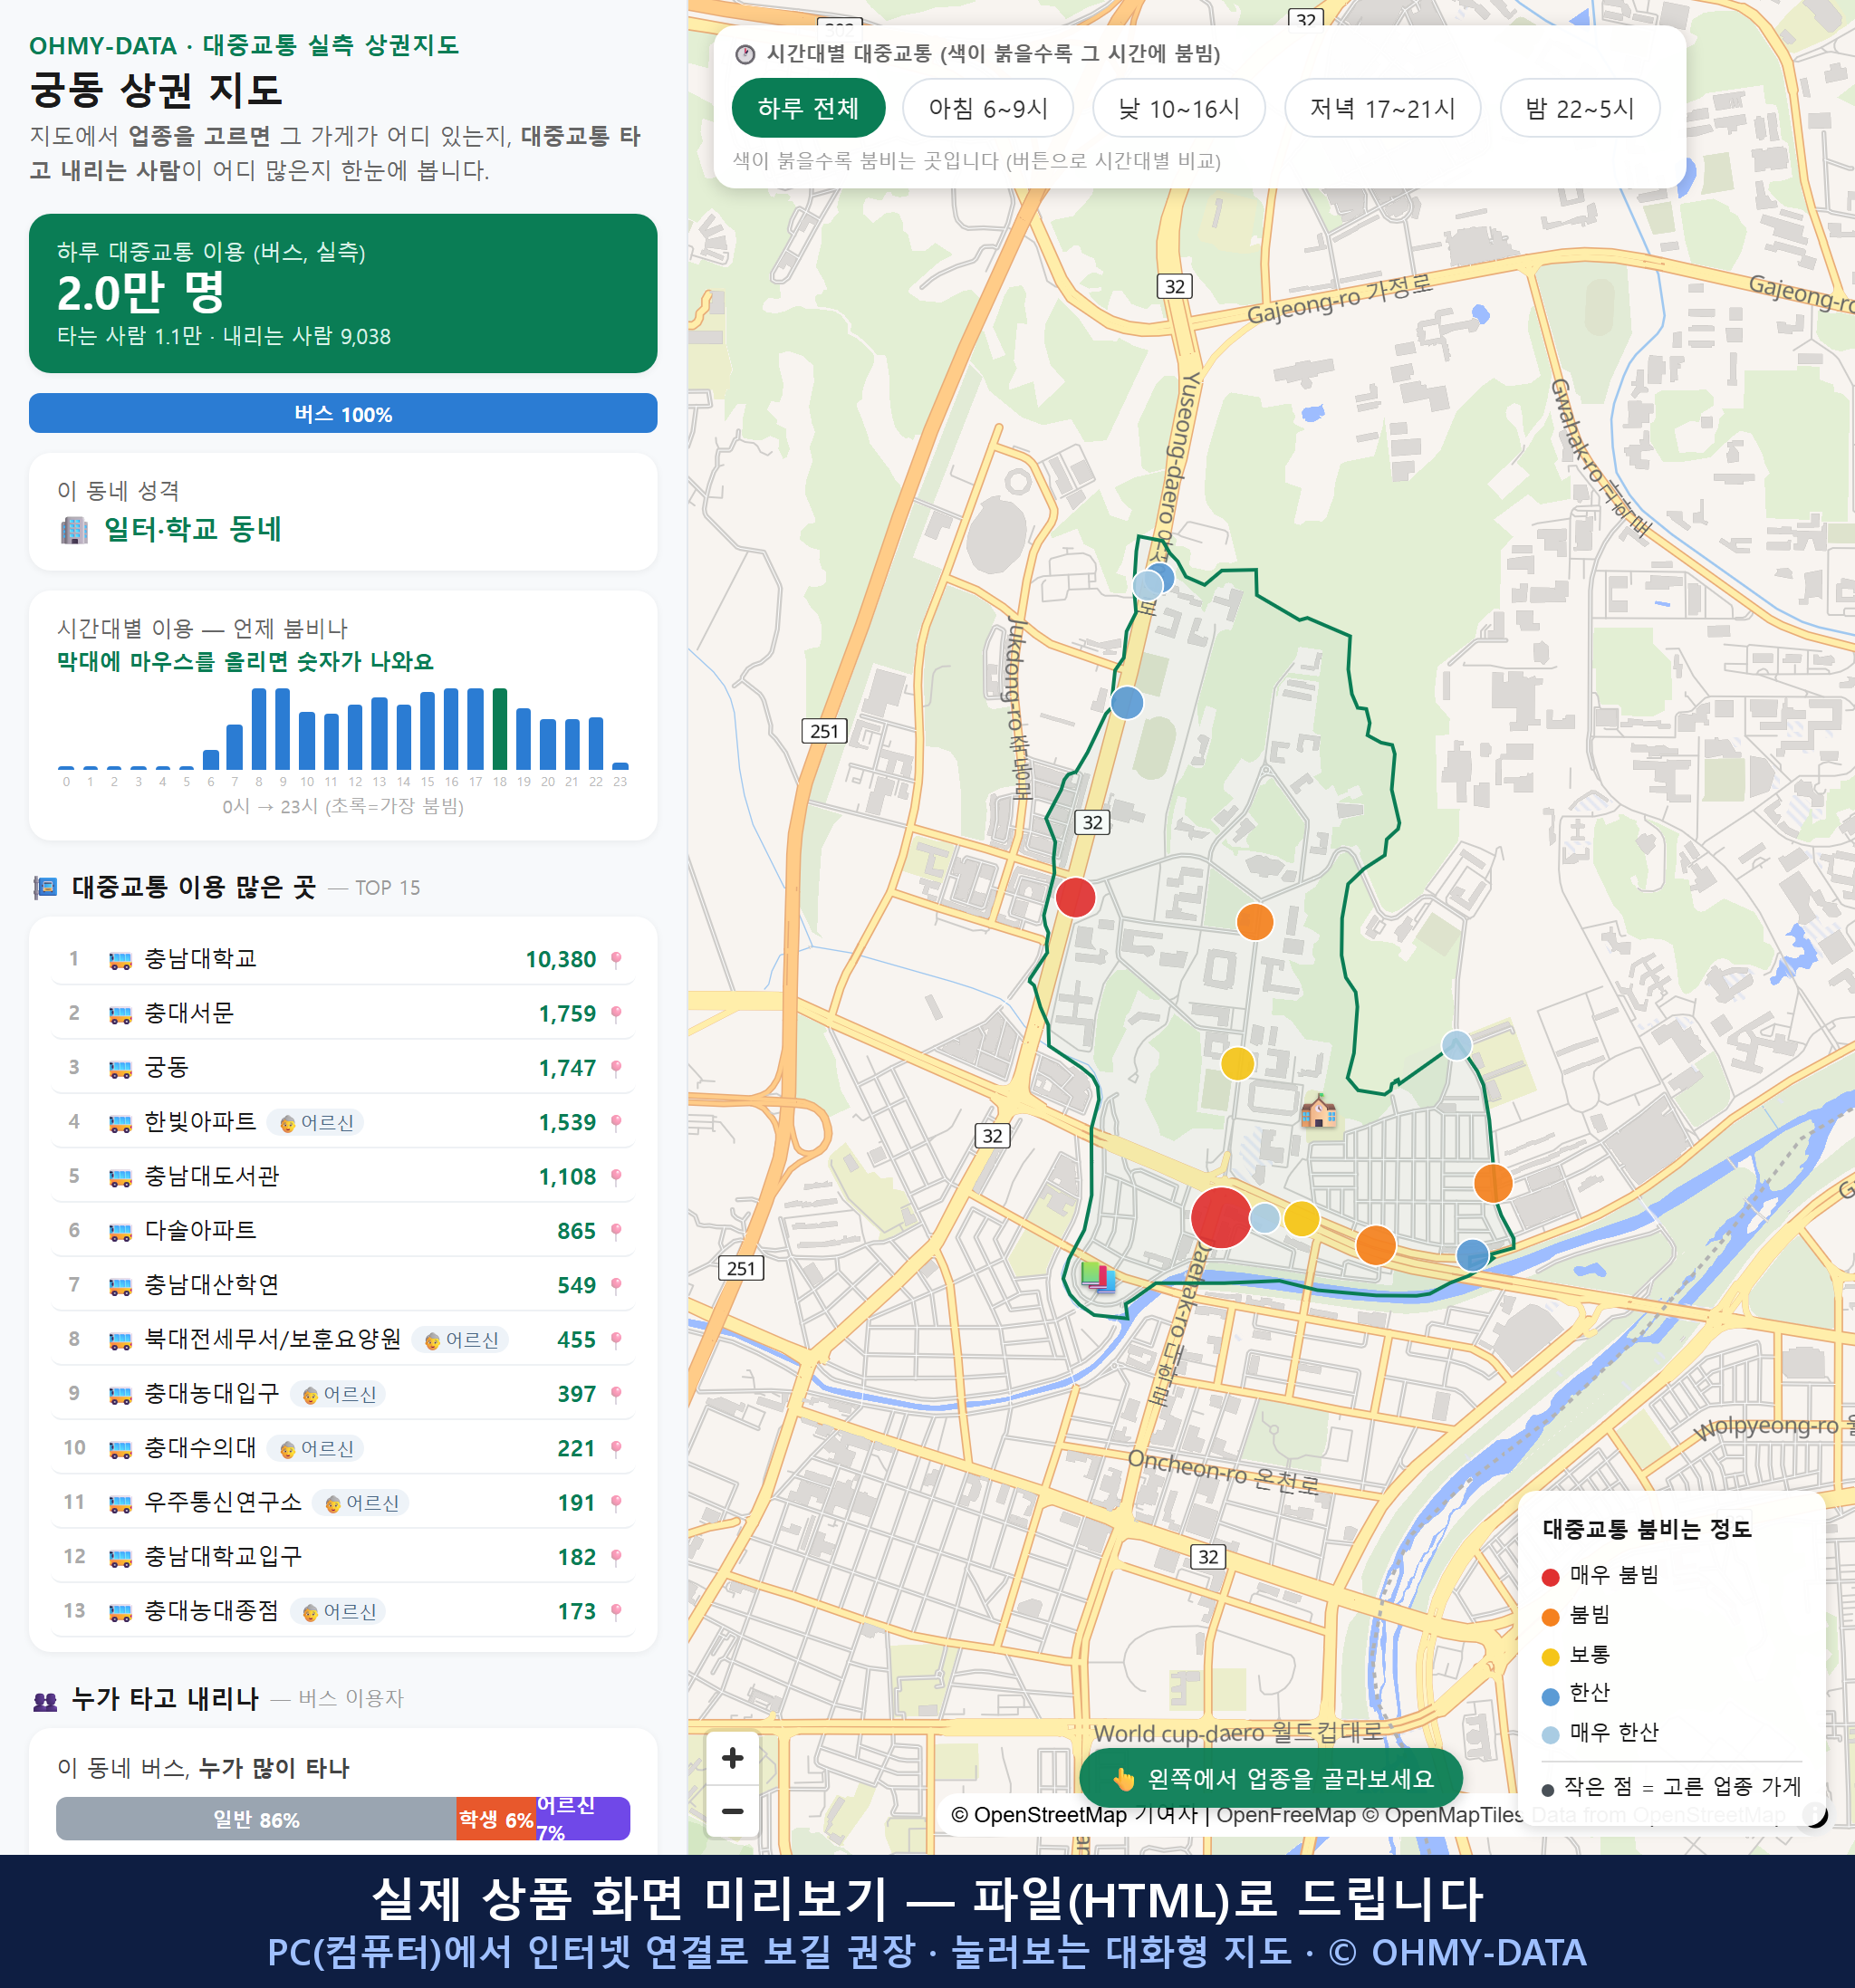Image resolution: width=1855 pixels, height=1988 pixels.
Task: Click the 학생 6% orange segment
Action: pos(496,1818)
